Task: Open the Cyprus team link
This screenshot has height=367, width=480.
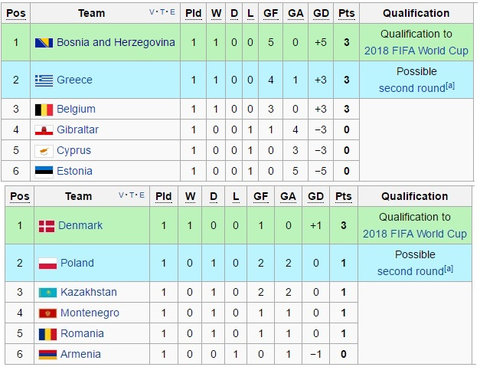Action: (x=74, y=151)
